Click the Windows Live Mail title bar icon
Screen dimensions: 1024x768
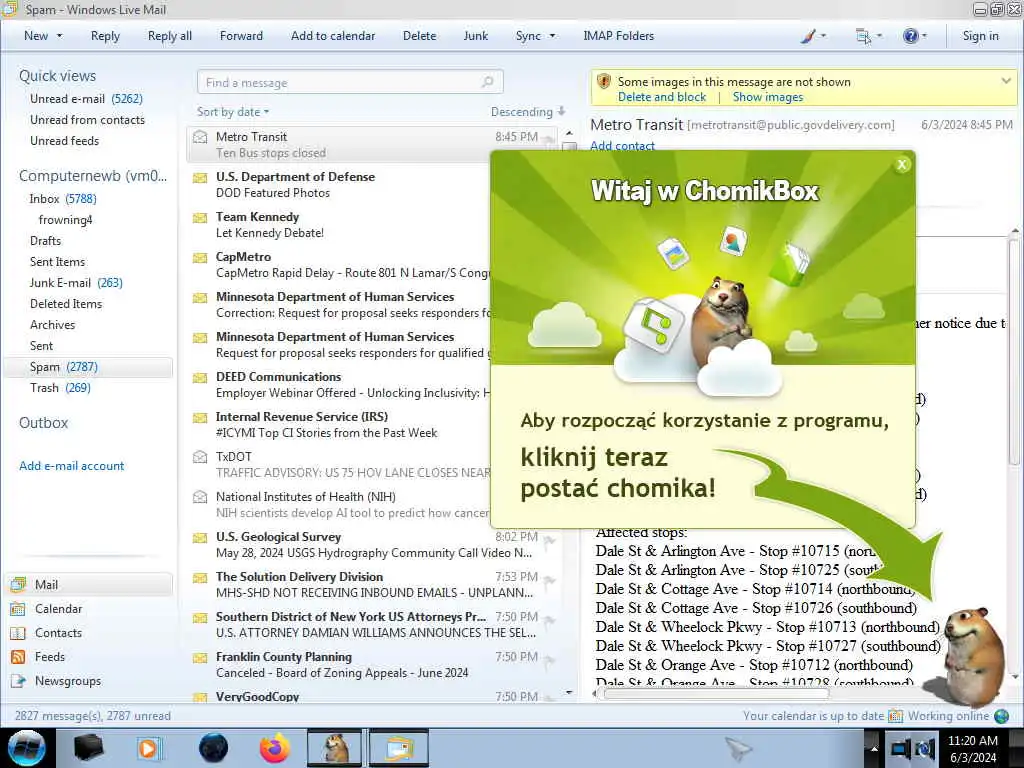9,8
